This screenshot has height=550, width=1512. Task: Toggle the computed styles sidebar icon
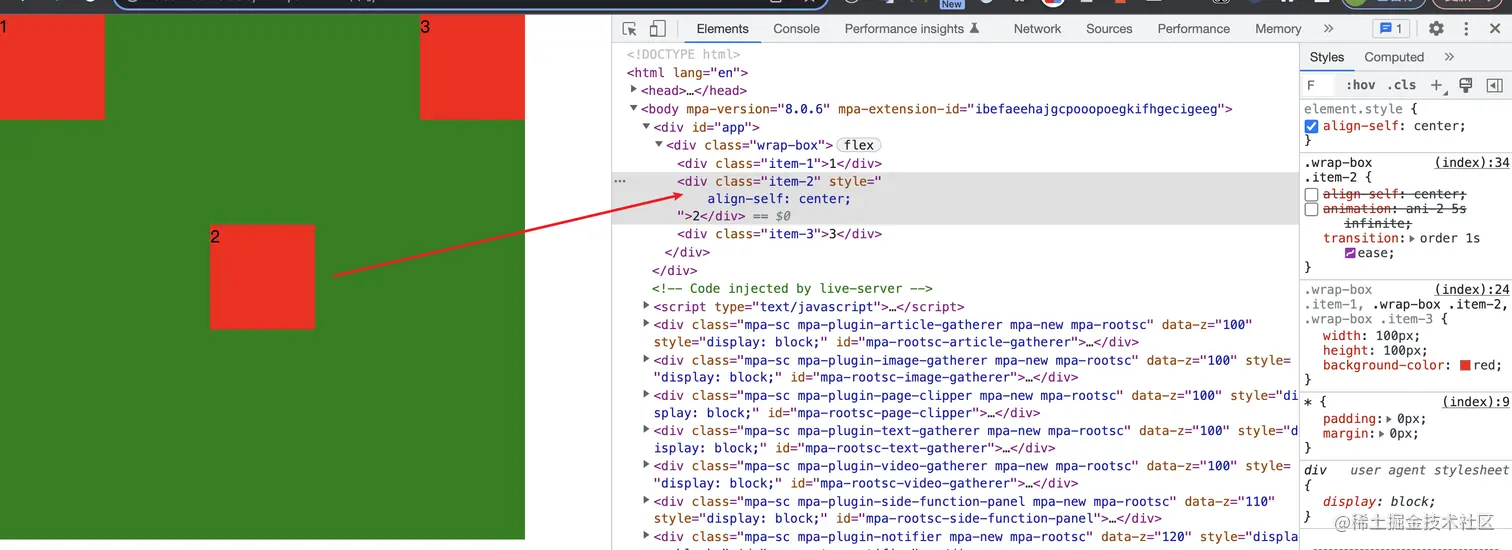click(x=1494, y=86)
